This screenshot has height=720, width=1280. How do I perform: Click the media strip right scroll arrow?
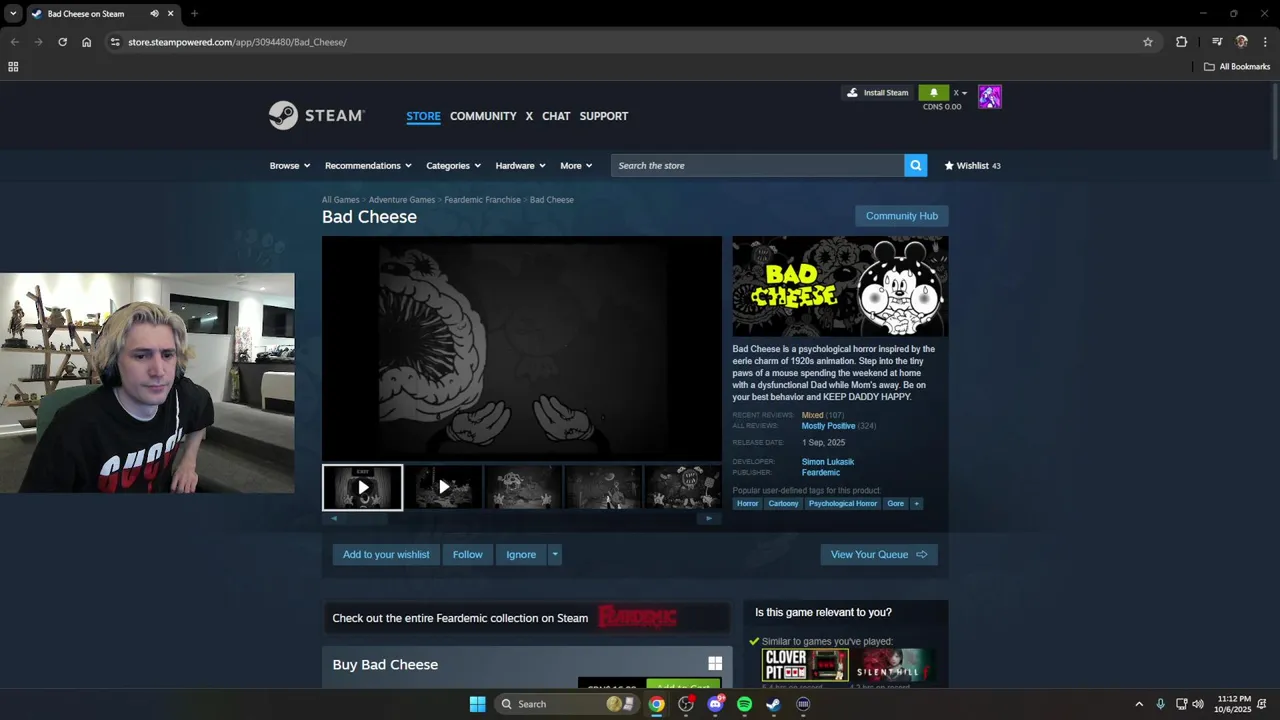(x=709, y=518)
